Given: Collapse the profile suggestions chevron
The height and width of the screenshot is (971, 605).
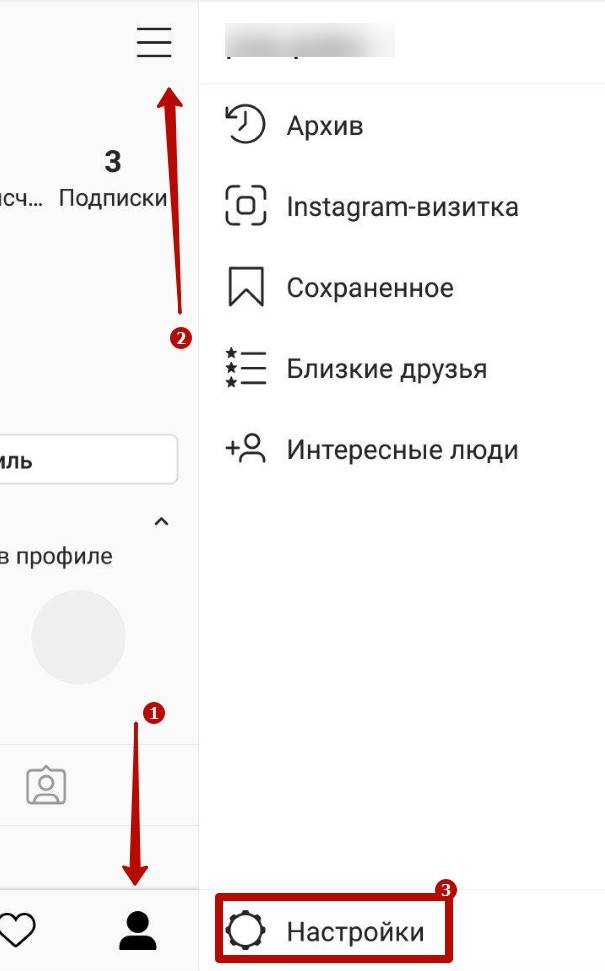Looking at the screenshot, I should click(161, 521).
